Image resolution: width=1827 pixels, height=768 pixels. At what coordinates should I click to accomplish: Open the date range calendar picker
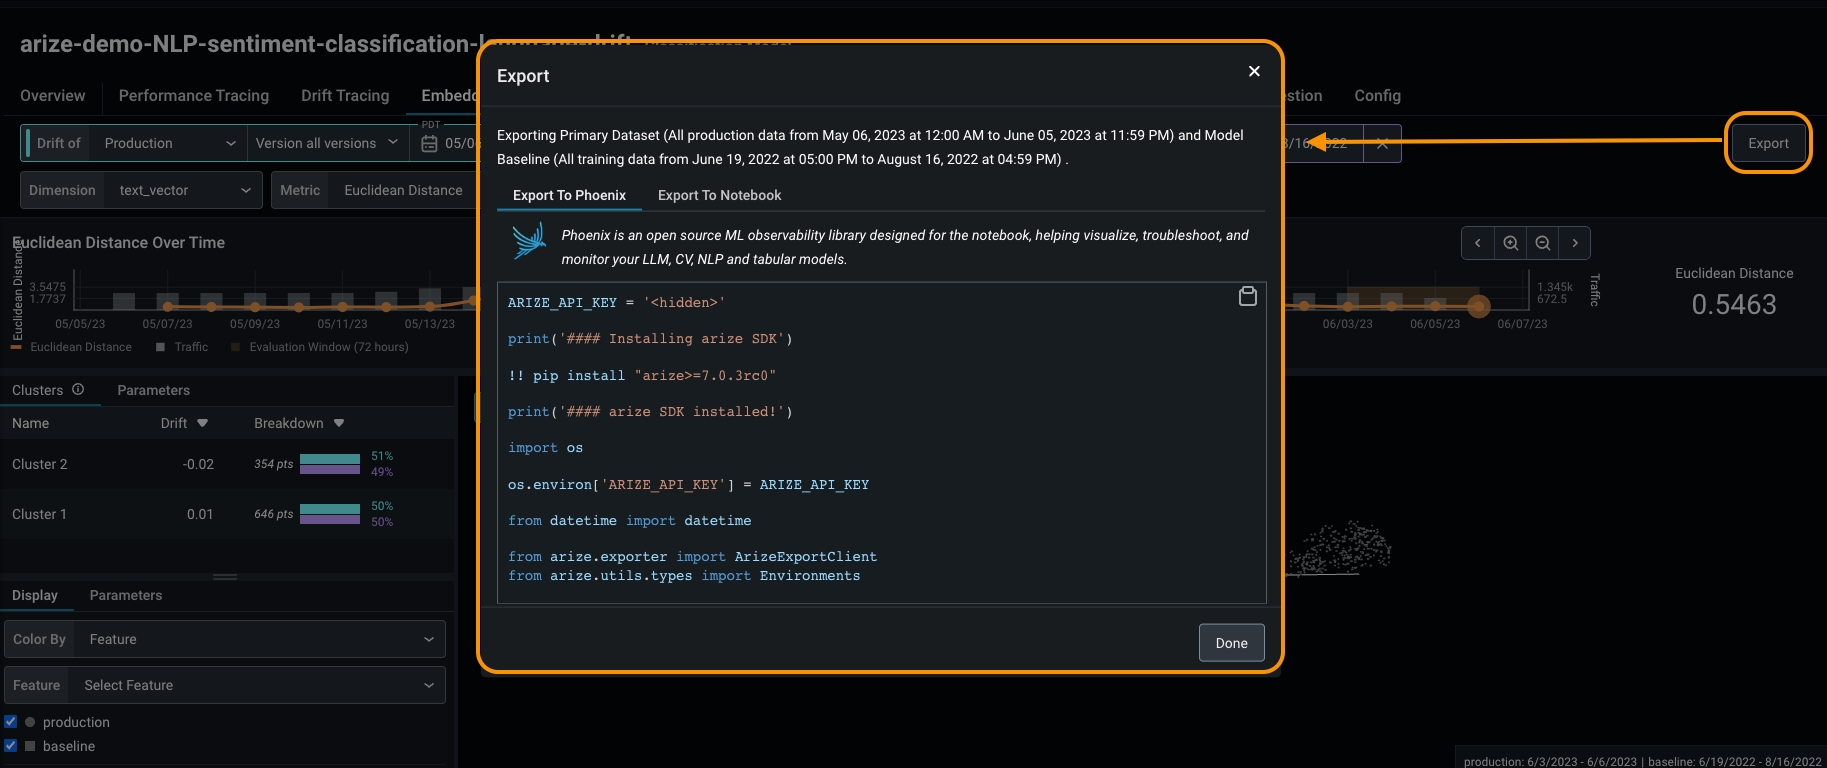coord(430,144)
